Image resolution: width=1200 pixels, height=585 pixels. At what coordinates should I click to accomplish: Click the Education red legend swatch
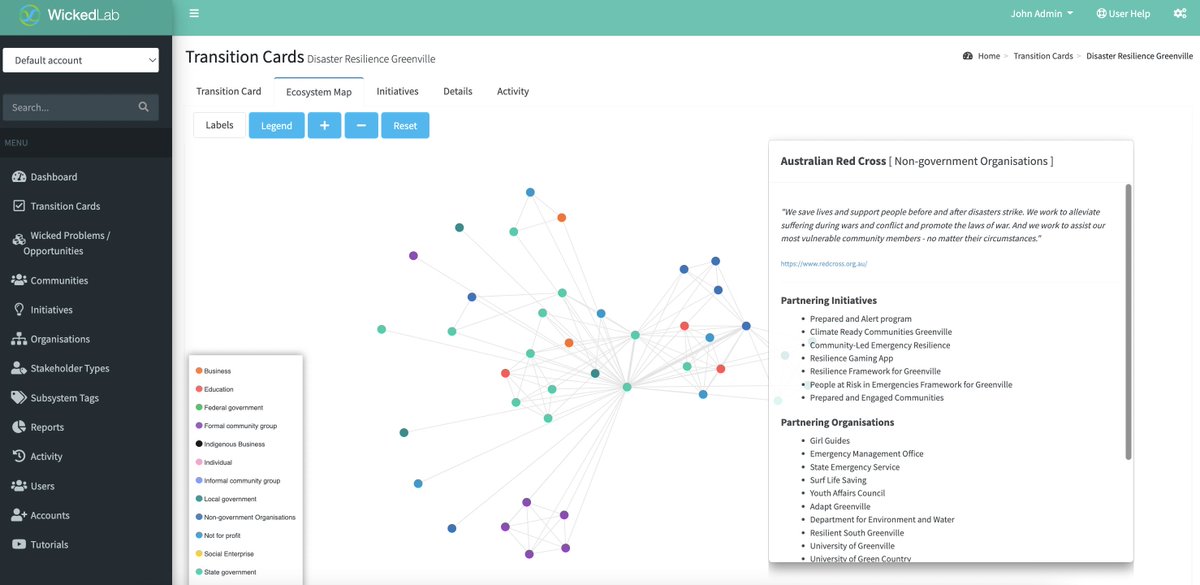click(x=199, y=389)
